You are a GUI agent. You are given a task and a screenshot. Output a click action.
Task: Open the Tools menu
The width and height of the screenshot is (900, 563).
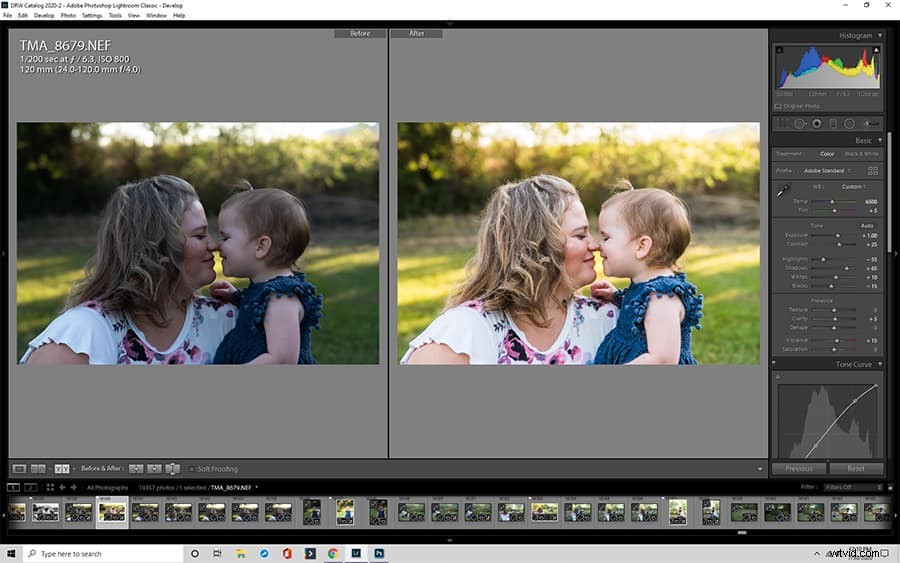pyautogui.click(x=115, y=15)
